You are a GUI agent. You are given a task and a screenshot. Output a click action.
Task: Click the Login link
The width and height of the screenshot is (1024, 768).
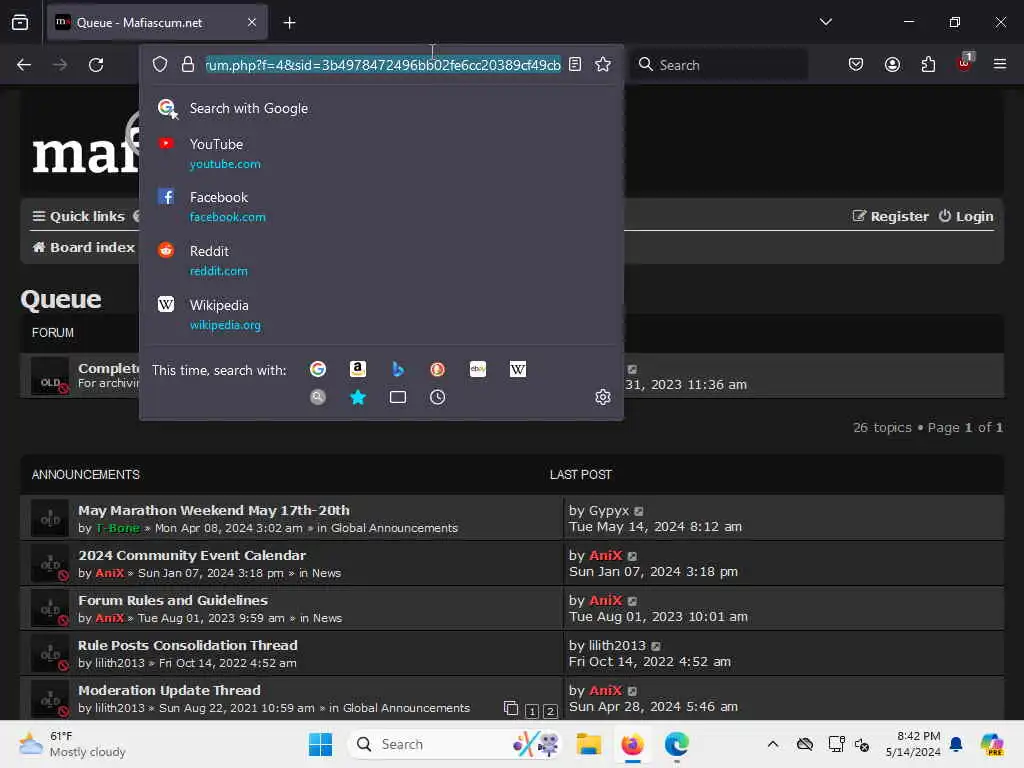tap(966, 216)
